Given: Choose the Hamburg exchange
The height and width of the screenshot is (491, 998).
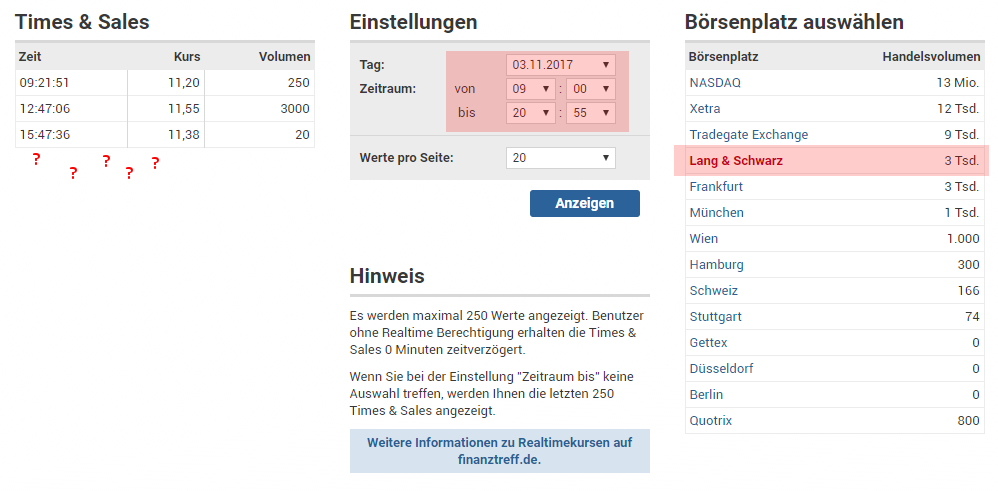Looking at the screenshot, I should (716, 264).
